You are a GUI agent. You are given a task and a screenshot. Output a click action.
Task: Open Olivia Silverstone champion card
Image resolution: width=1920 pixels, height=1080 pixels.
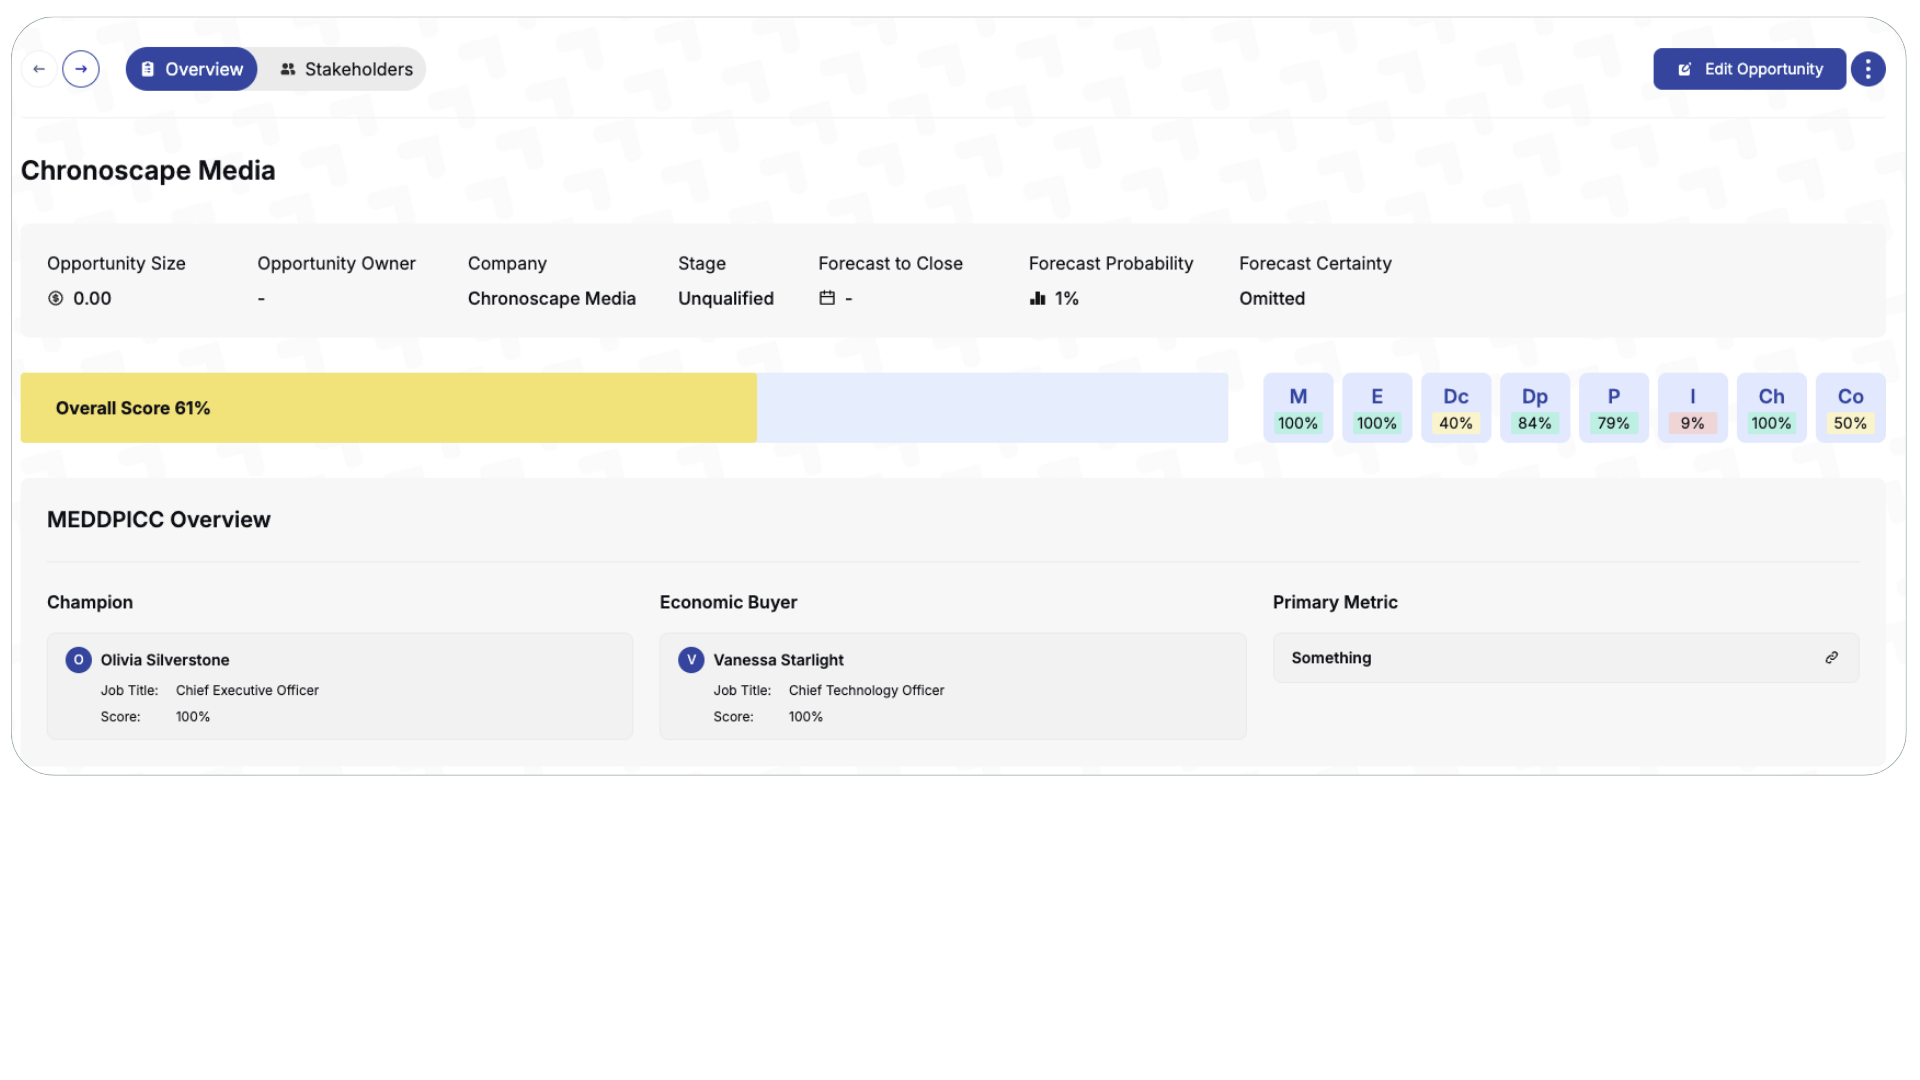click(340, 686)
